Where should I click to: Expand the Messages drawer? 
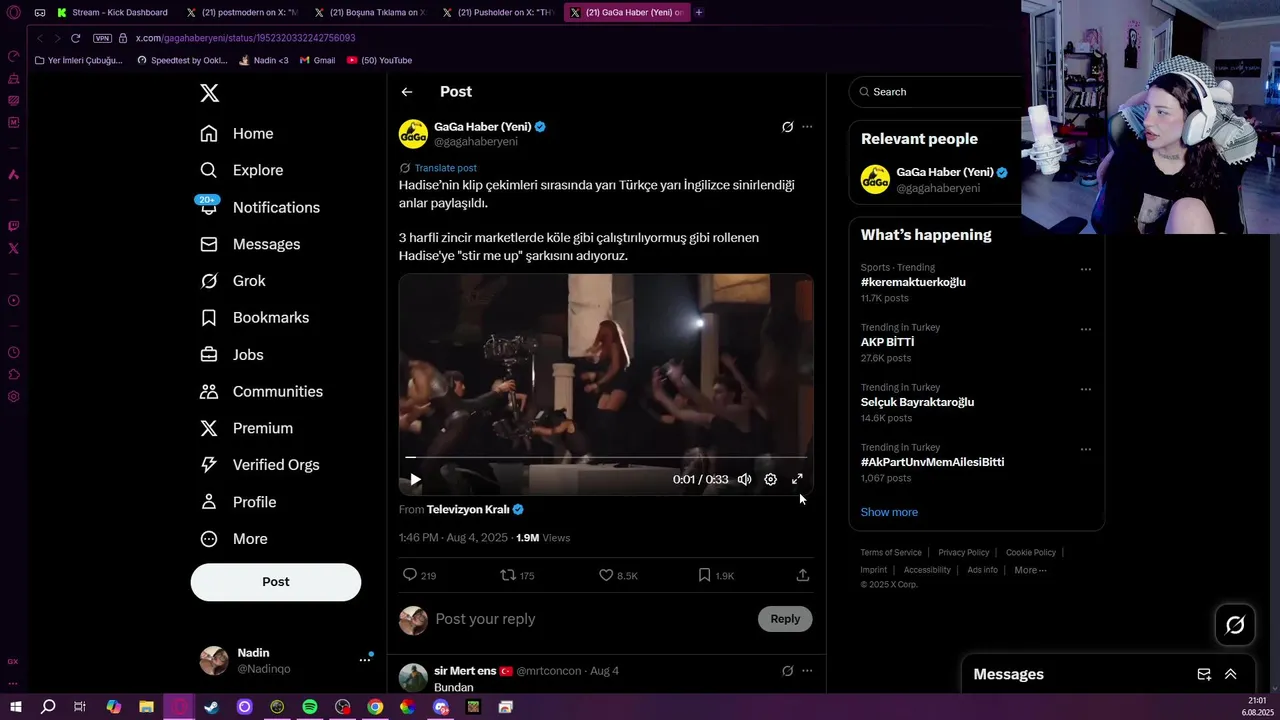coord(1231,675)
